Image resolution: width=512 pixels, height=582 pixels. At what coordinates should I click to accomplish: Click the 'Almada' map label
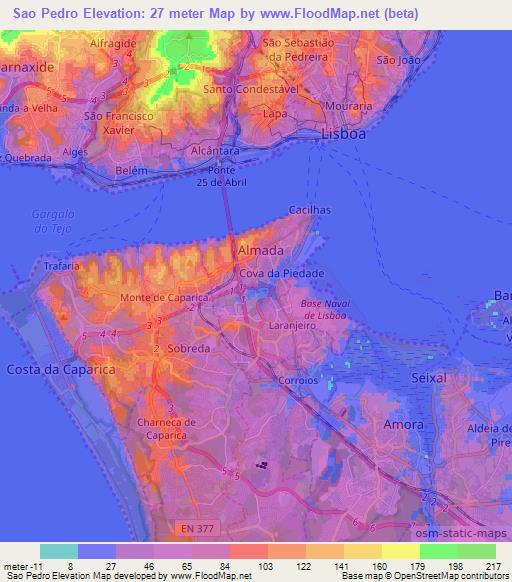coord(261,250)
